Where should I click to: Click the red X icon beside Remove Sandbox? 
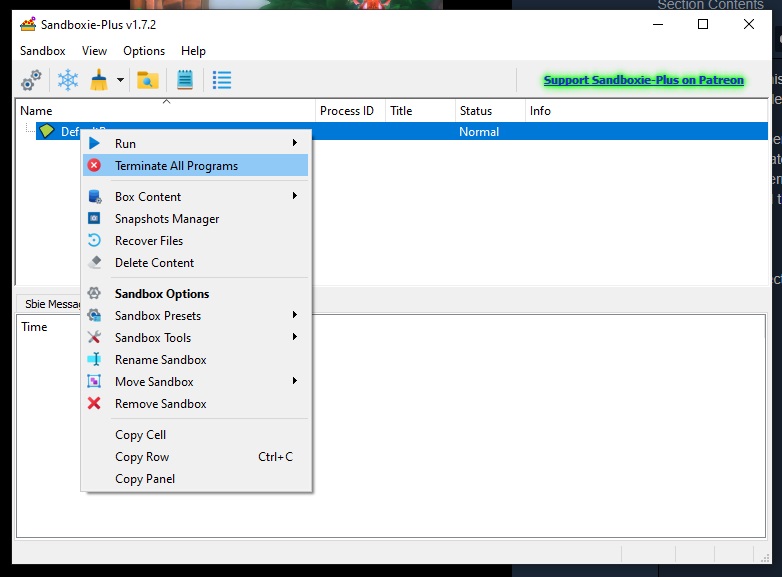tap(94, 403)
